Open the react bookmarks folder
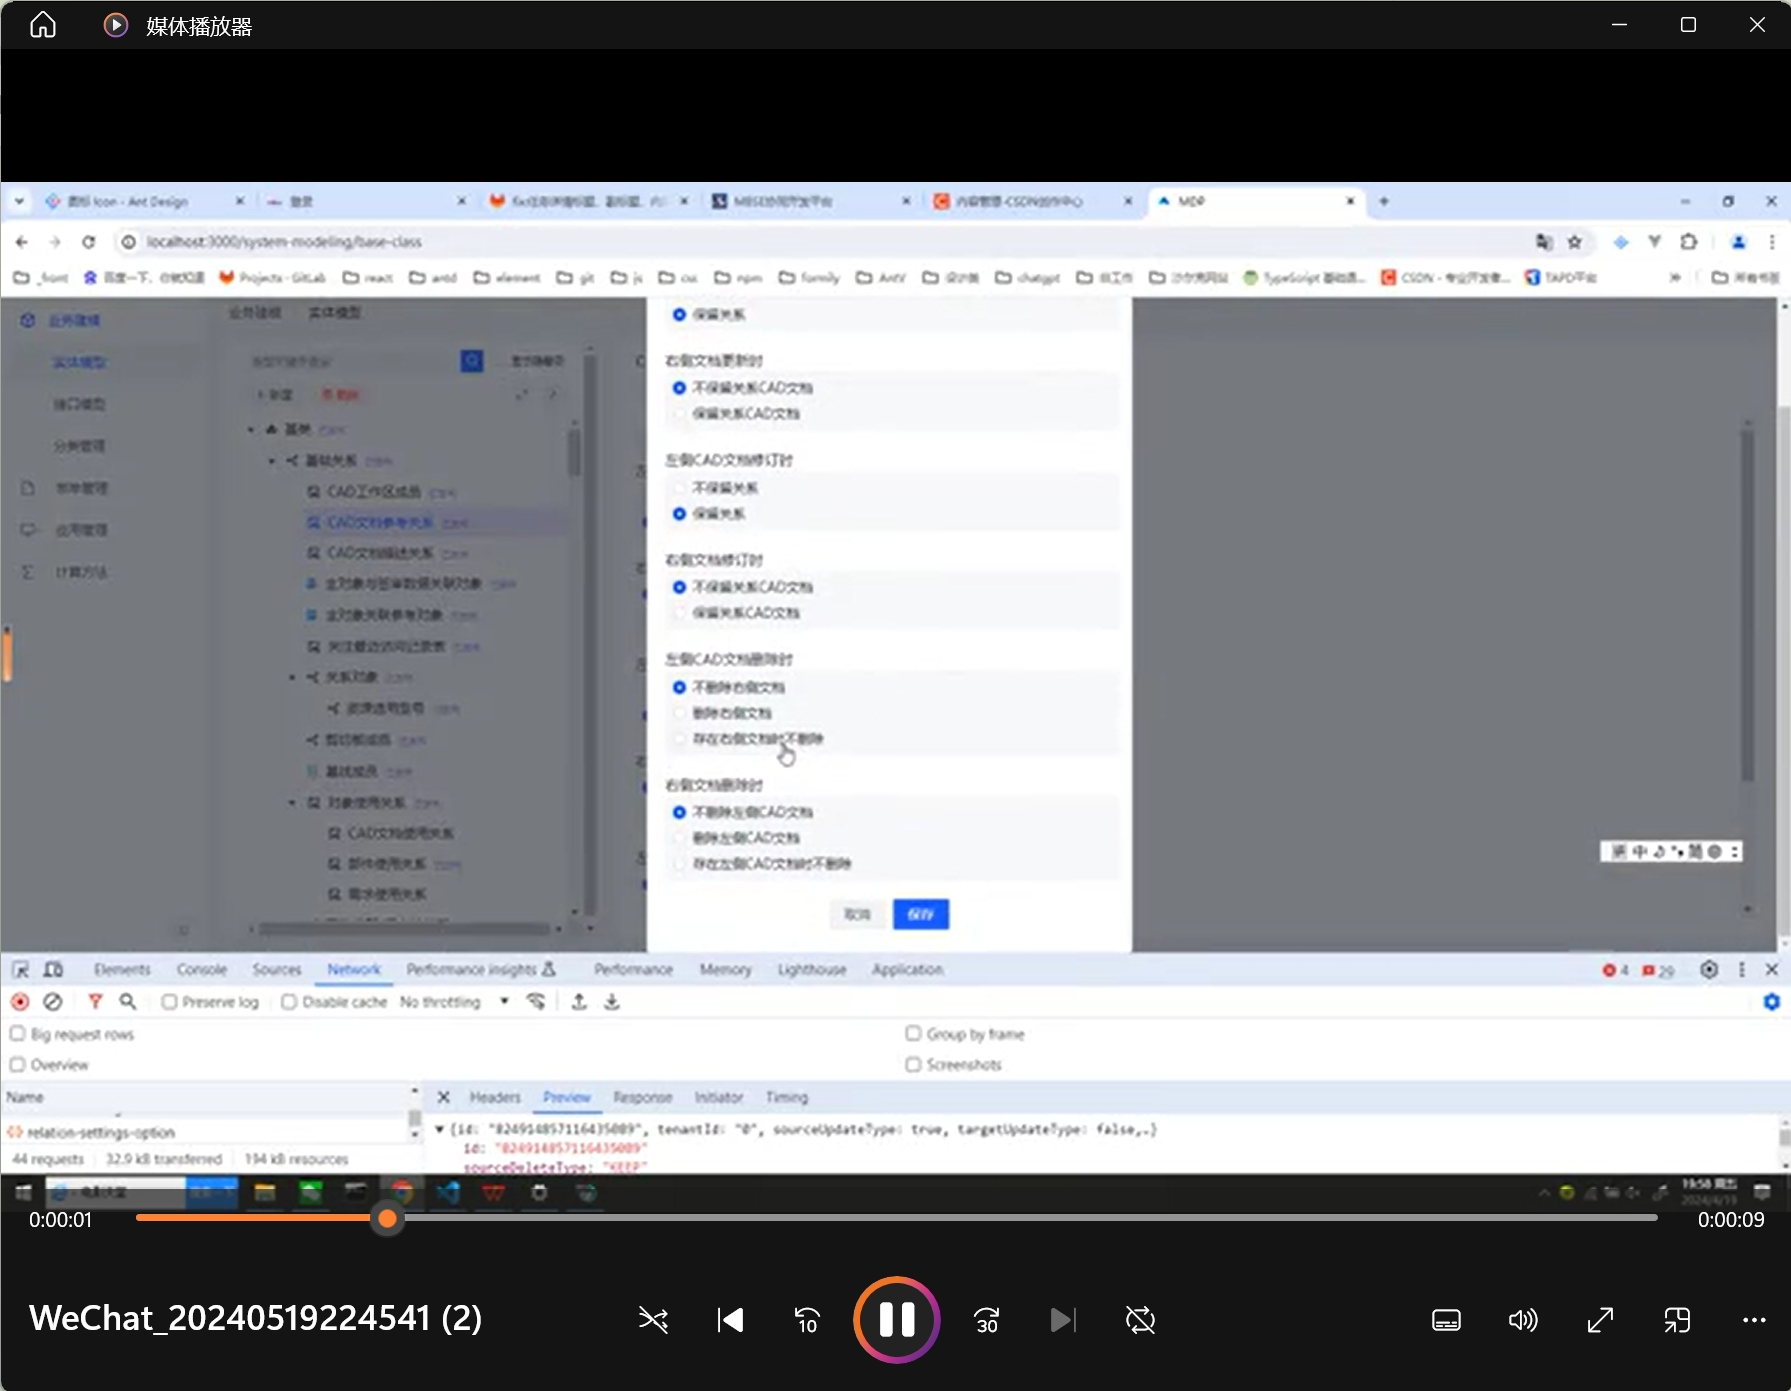The image size is (1791, 1391). point(368,277)
